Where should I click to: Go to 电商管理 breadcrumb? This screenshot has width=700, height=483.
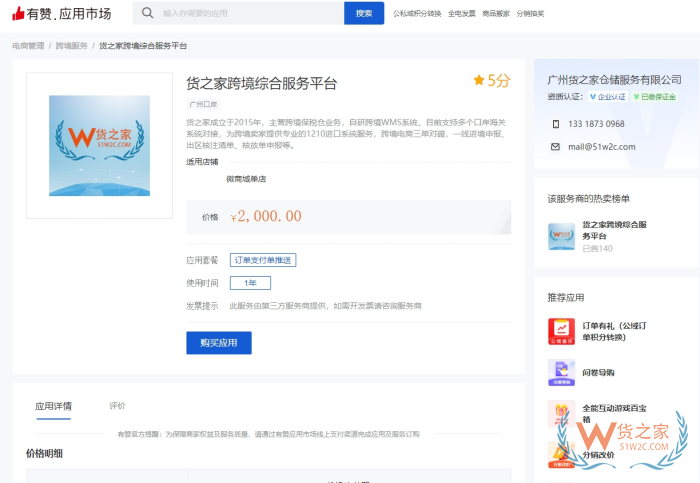click(28, 46)
